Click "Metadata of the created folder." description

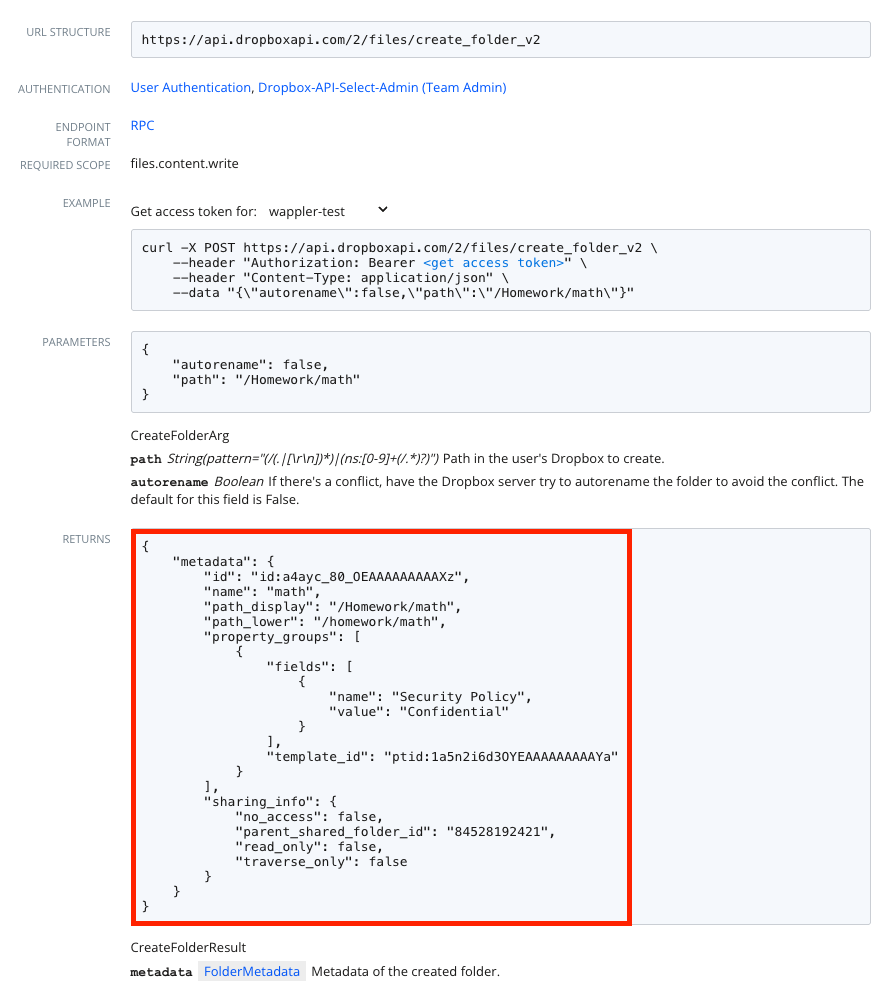[x=405, y=971]
